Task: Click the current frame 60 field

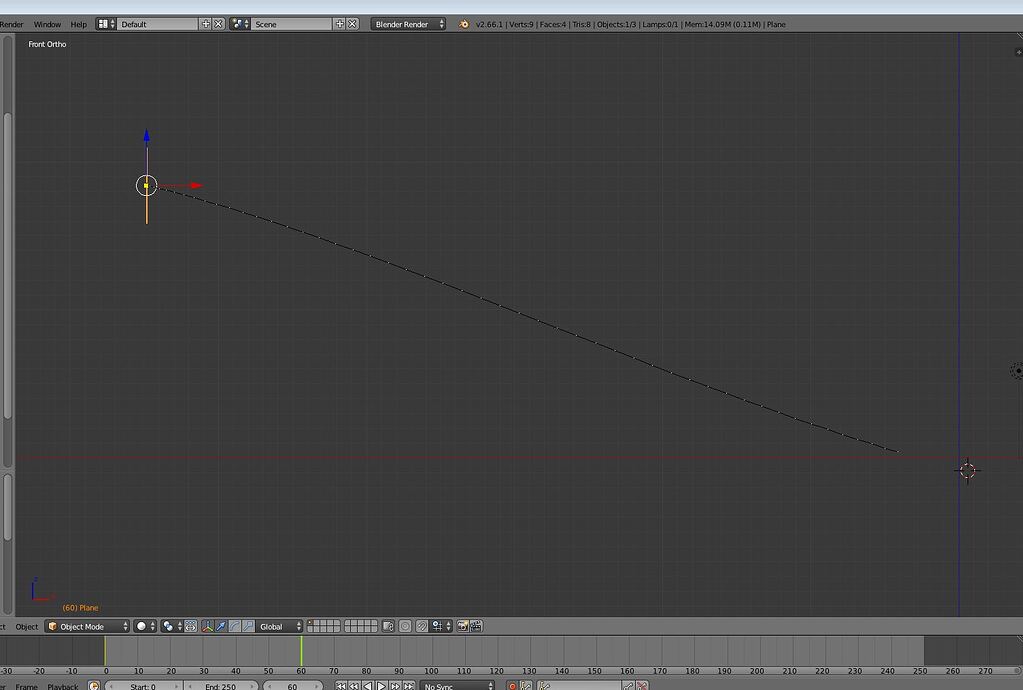Action: click(x=293, y=686)
